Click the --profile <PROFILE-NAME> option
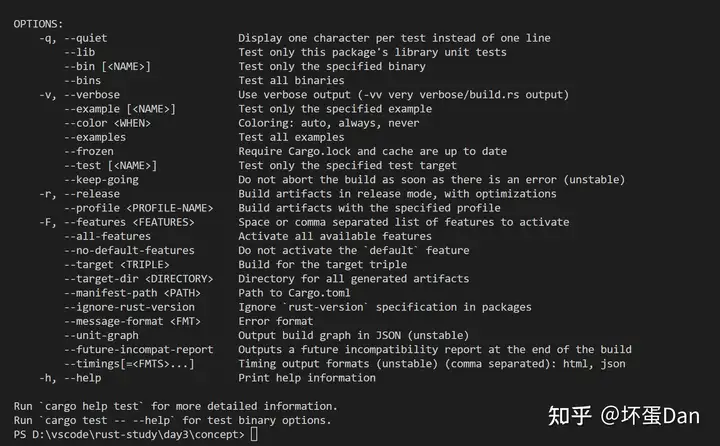Screen dimensions: 720x446 pos(139,208)
